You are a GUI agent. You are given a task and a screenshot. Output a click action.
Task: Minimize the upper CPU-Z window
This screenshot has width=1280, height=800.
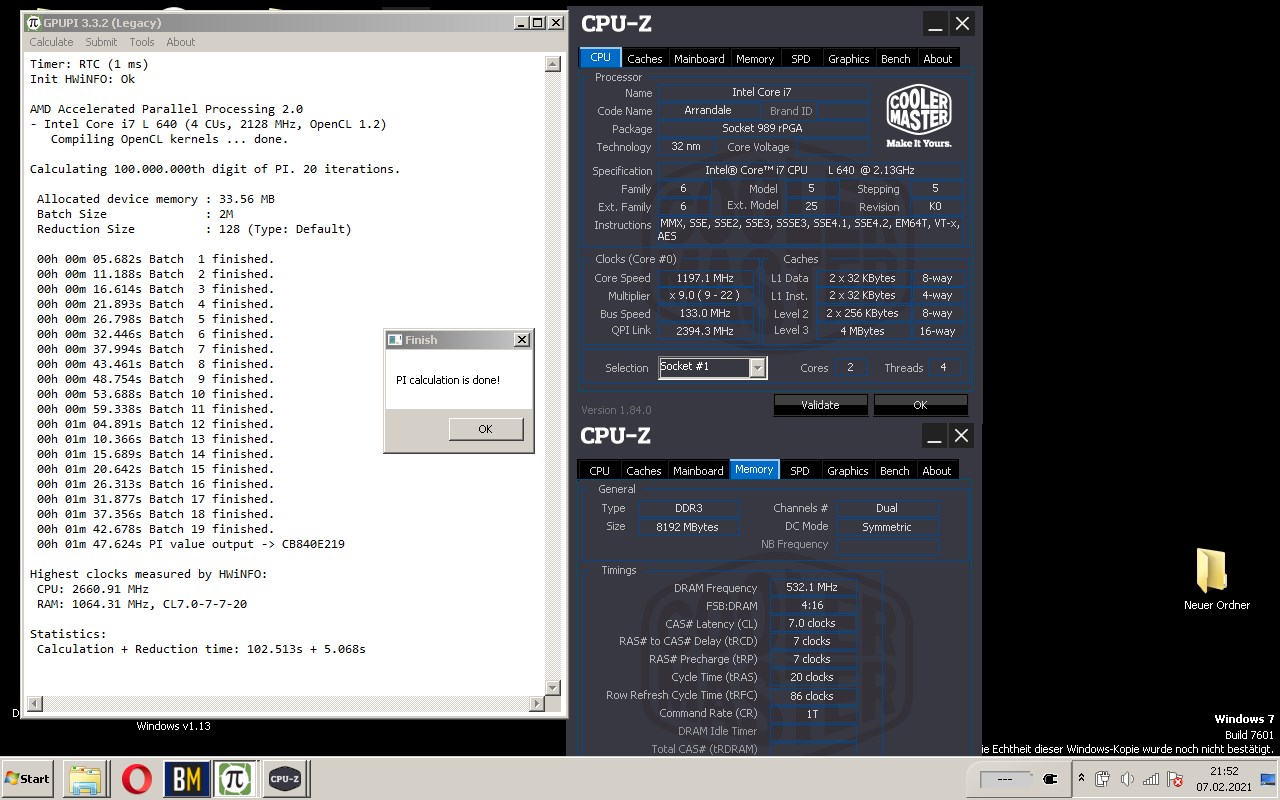coord(935,24)
